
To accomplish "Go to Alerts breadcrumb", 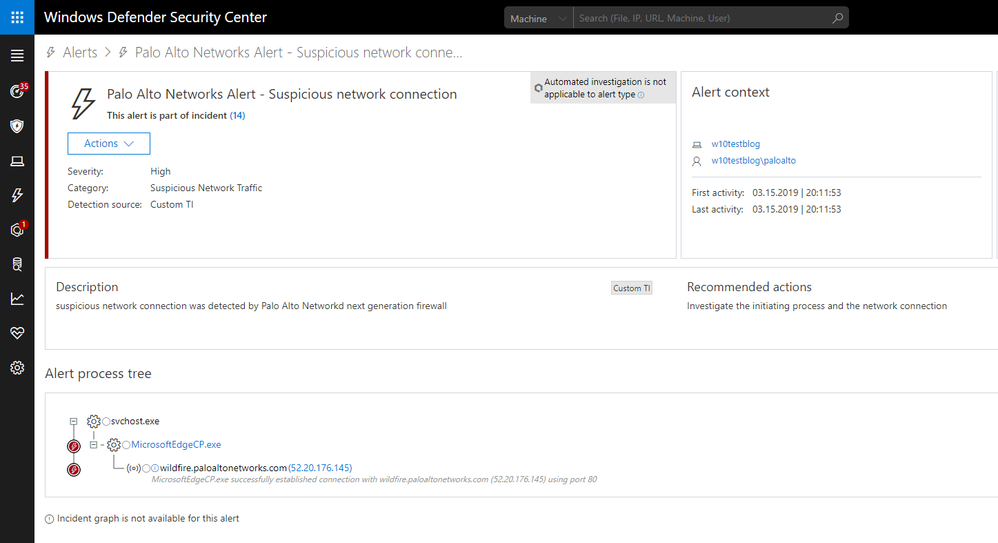I will (80, 52).
